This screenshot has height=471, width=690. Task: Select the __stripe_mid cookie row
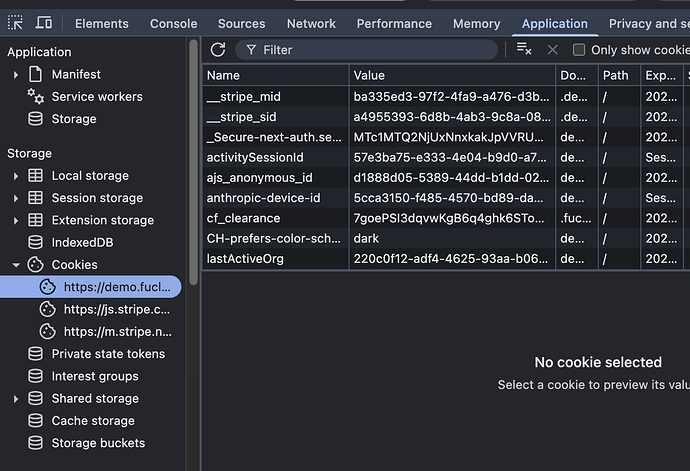tap(446, 96)
